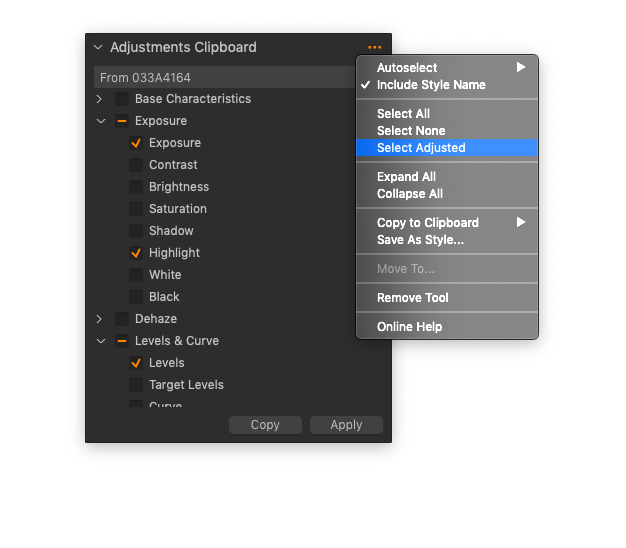Choose Save As Style... menu entry
Viewport: 626px width, 548px height.
tap(447, 240)
